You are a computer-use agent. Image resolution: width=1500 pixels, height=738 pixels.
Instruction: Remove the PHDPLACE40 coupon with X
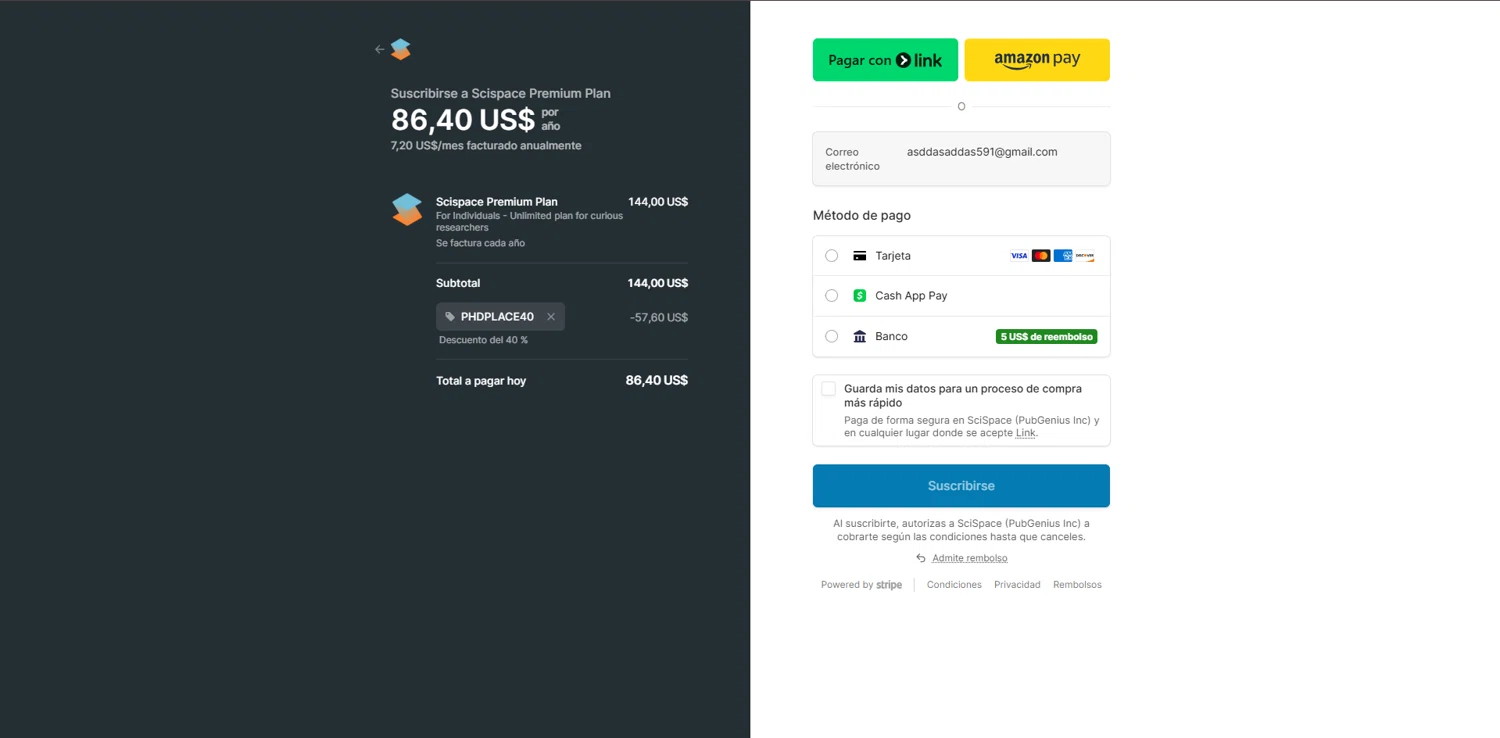pyautogui.click(x=551, y=317)
